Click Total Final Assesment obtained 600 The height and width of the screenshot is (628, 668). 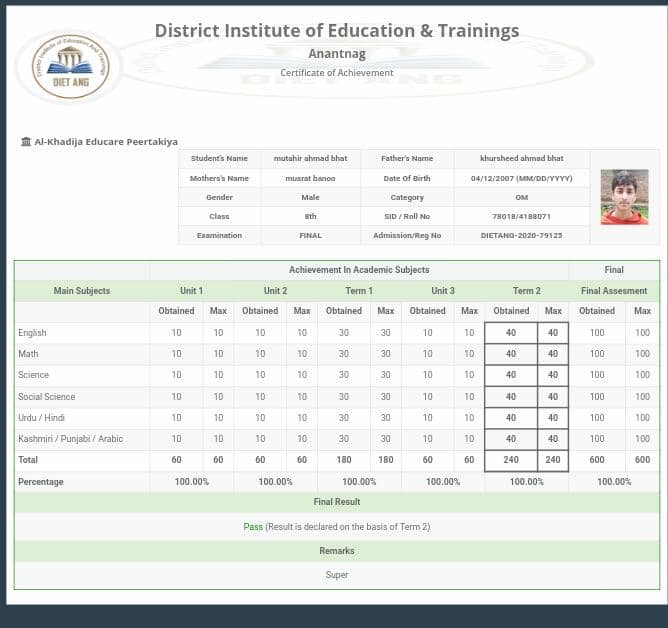pyautogui.click(x=597, y=460)
